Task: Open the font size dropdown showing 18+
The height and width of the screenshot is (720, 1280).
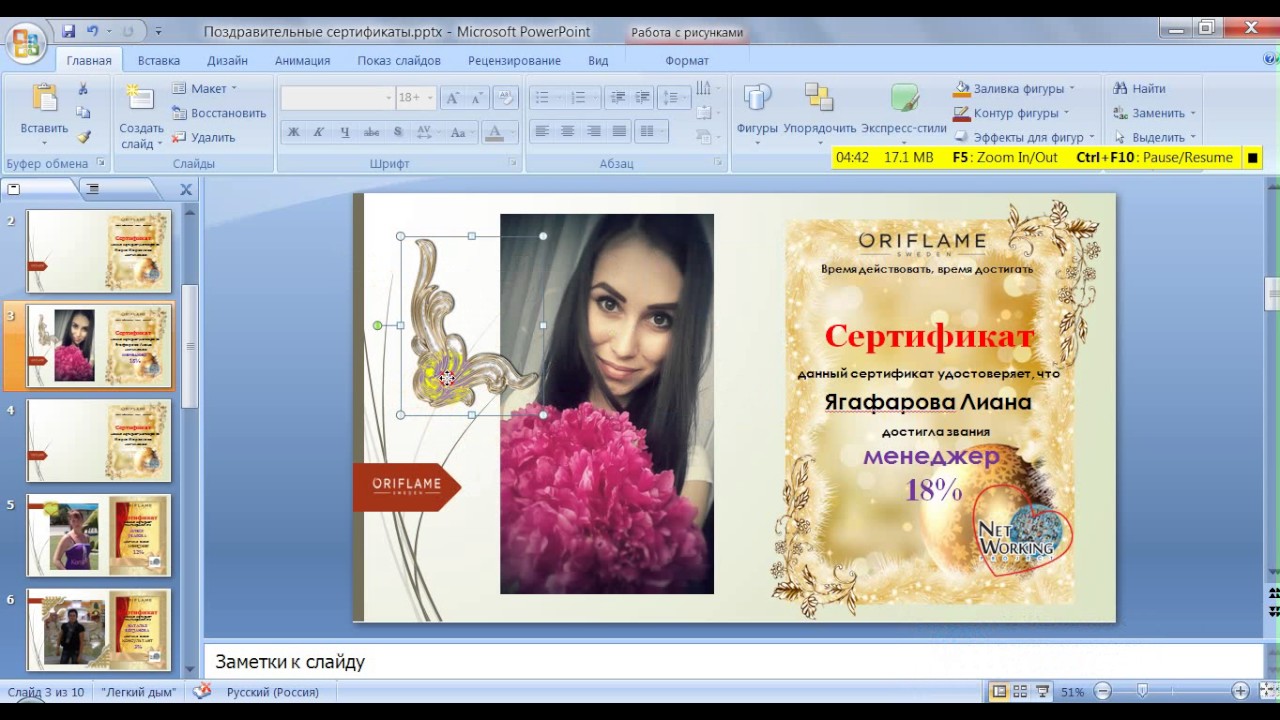Action: [x=430, y=98]
